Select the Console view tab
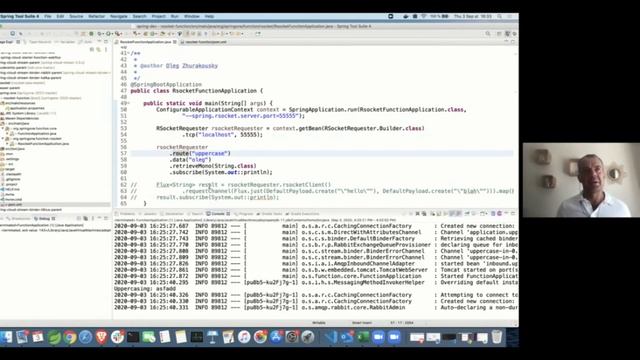The image size is (640, 360). click(x=218, y=213)
